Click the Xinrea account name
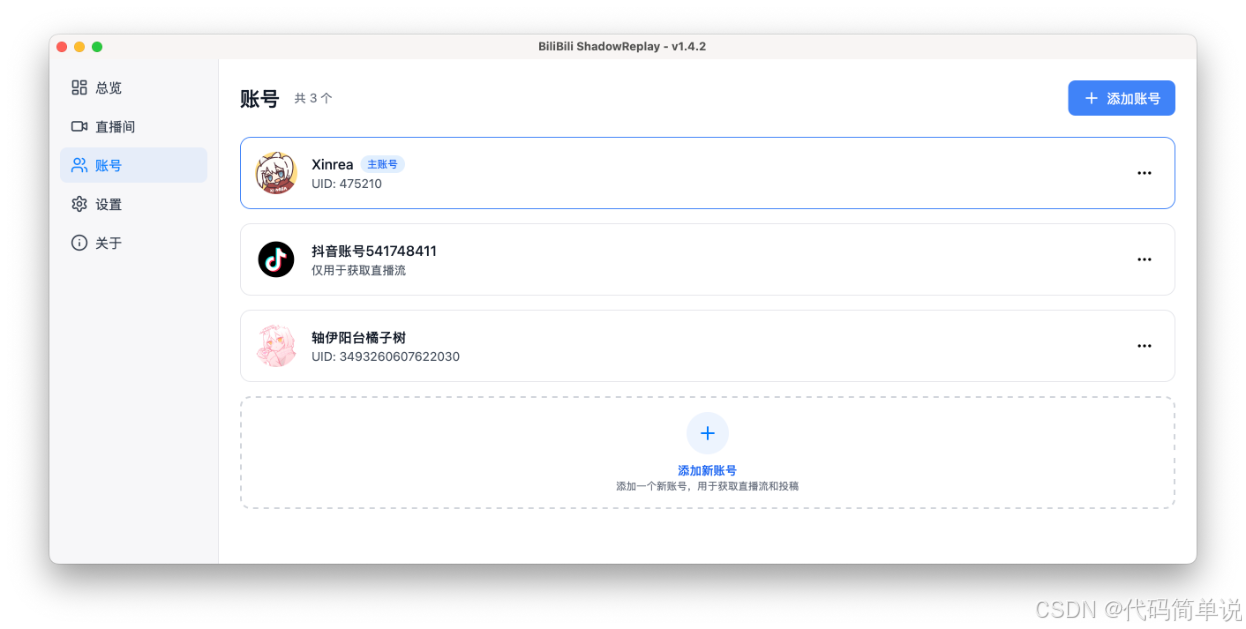Image resolution: width=1246 pixels, height=629 pixels. pos(332,164)
